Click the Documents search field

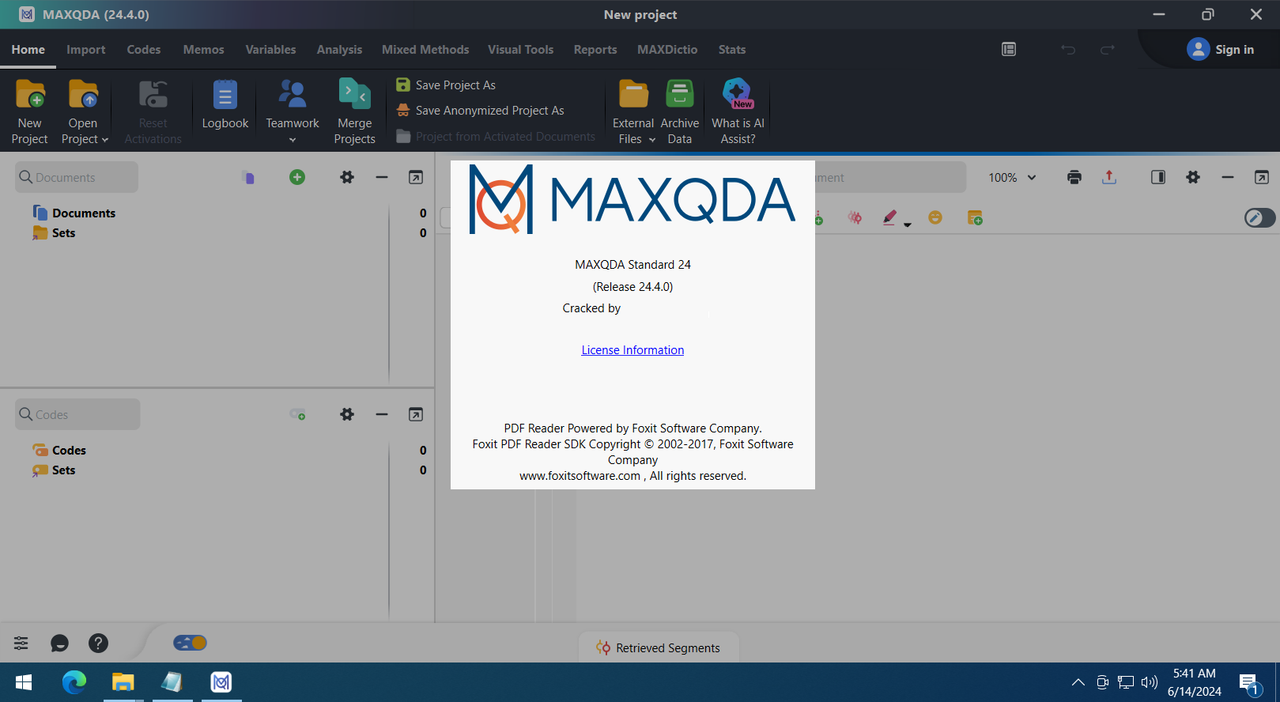click(77, 177)
